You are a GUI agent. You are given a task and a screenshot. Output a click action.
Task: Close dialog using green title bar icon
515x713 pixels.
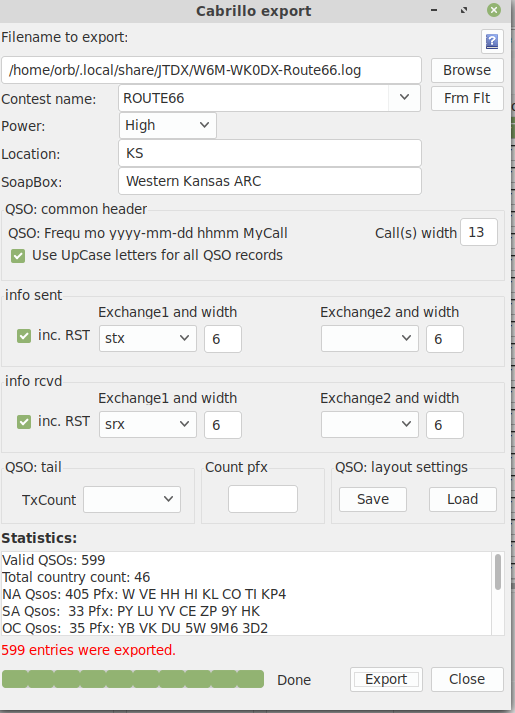click(494, 10)
